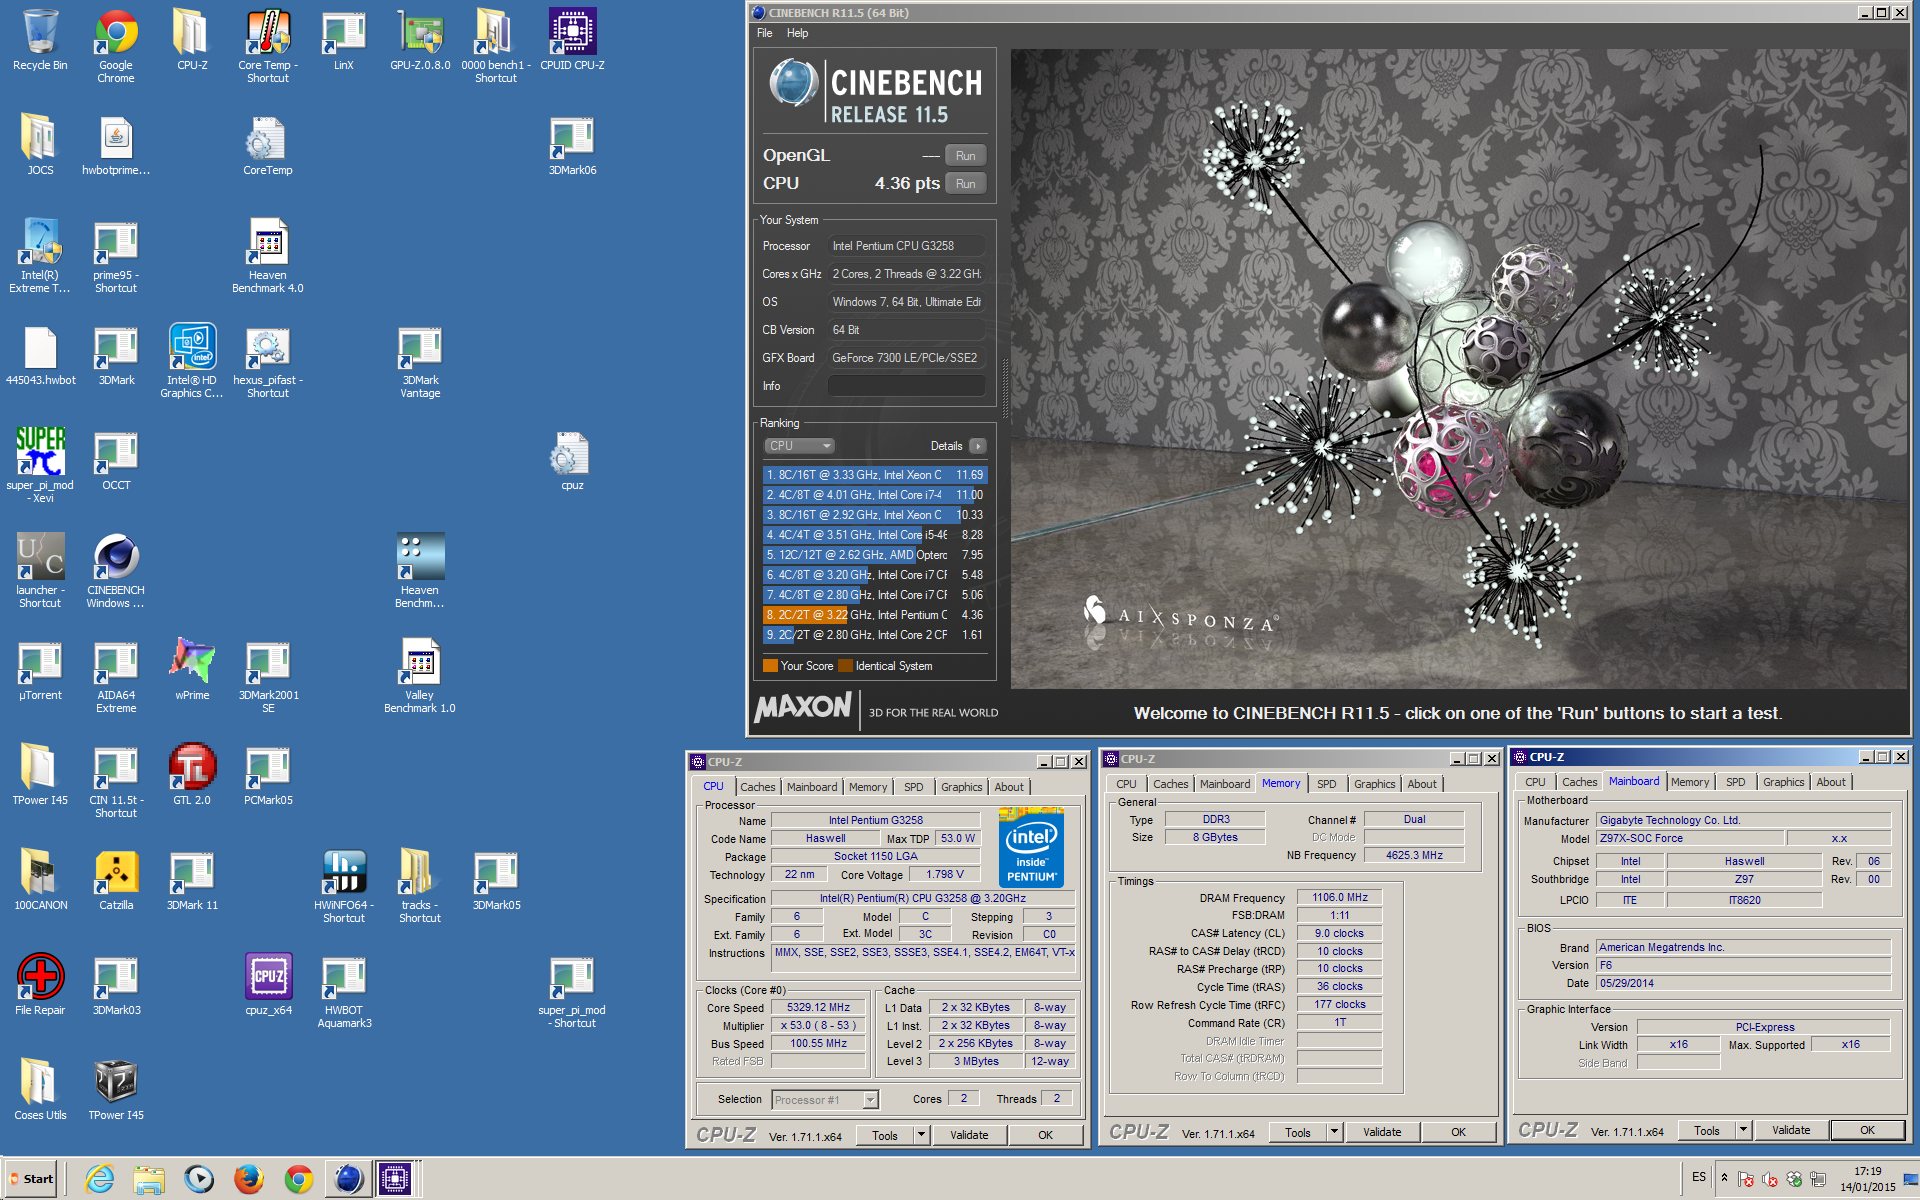This screenshot has width=1920, height=1200.
Task: Click the BIOS date 05/29/2014
Action: [x=1743, y=983]
